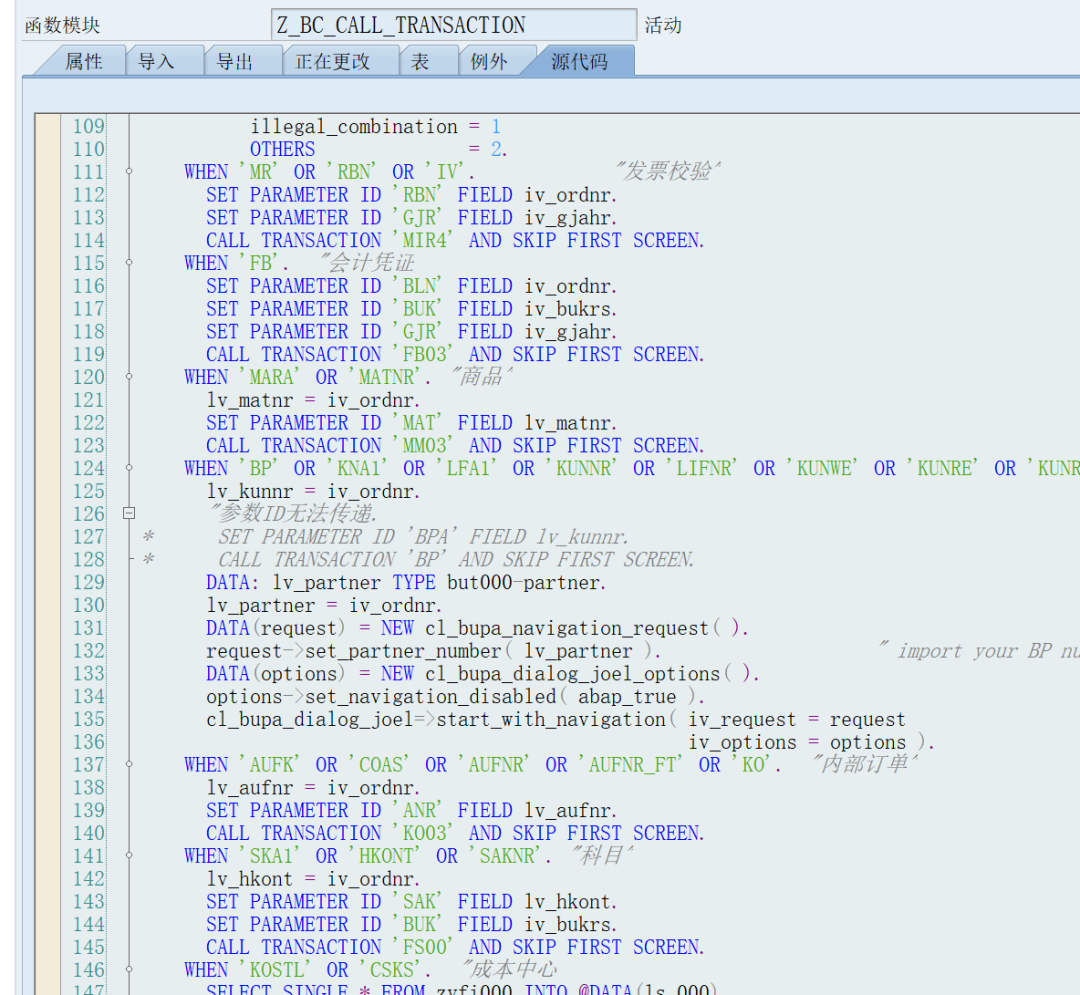Click the function module name field Z_BC_CALL_TRANSACTION
This screenshot has width=1080, height=995.
(453, 25)
